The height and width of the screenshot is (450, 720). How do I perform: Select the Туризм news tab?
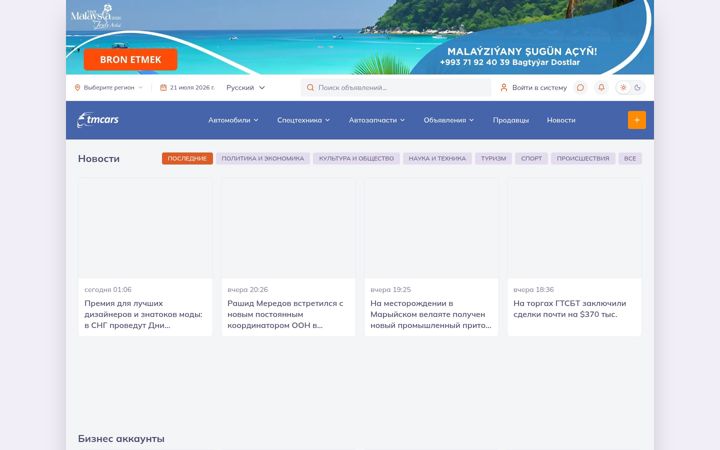(x=494, y=158)
